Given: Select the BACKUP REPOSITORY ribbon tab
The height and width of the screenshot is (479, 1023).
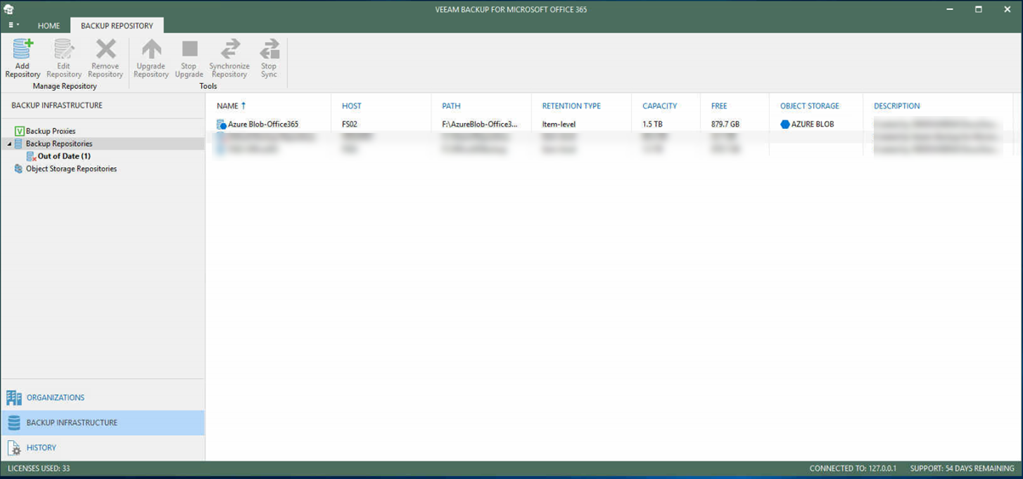Looking at the screenshot, I should coord(117,25).
